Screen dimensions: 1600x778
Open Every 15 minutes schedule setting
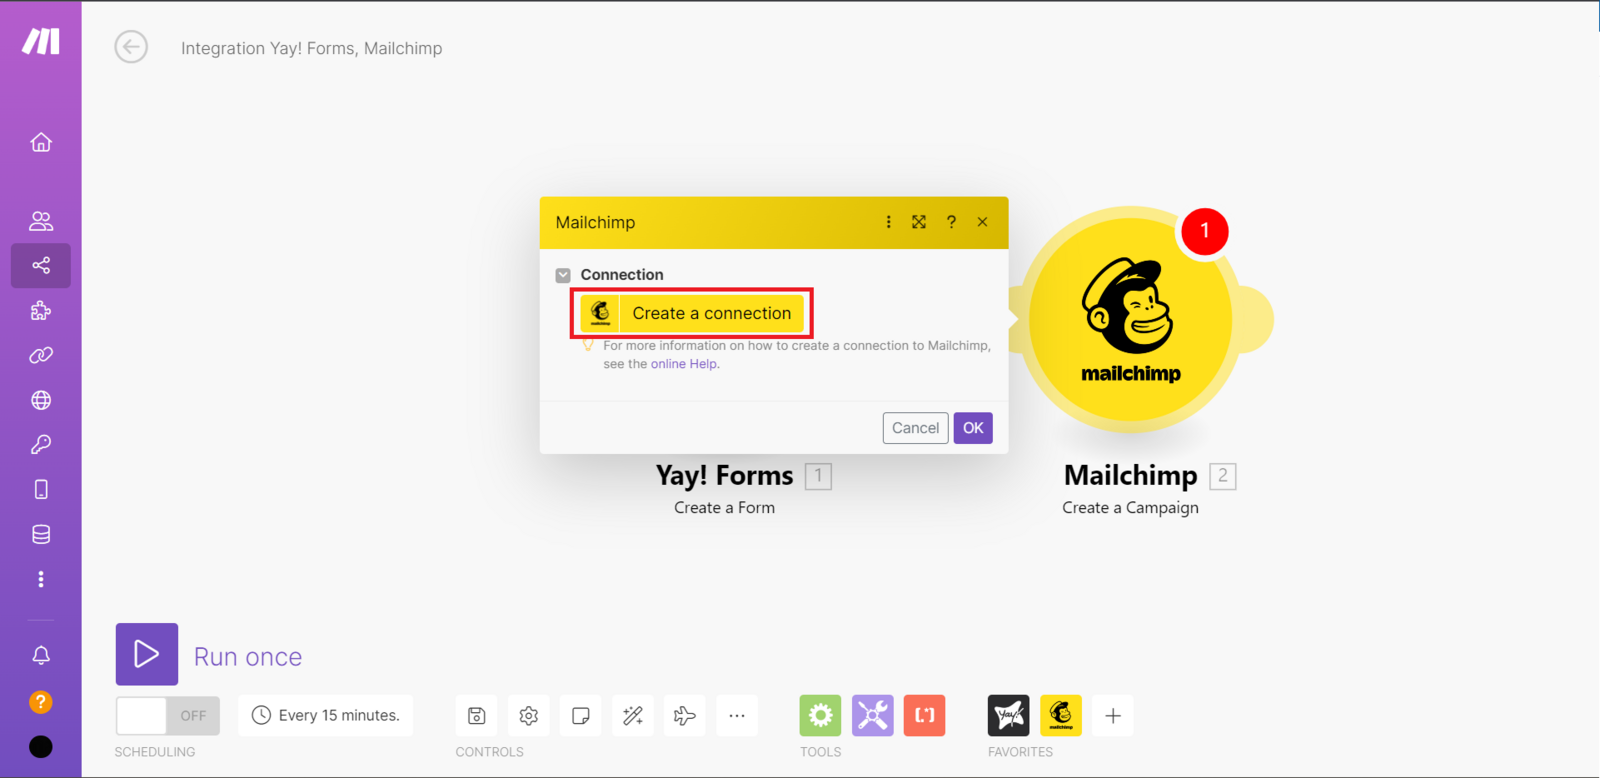click(x=326, y=715)
